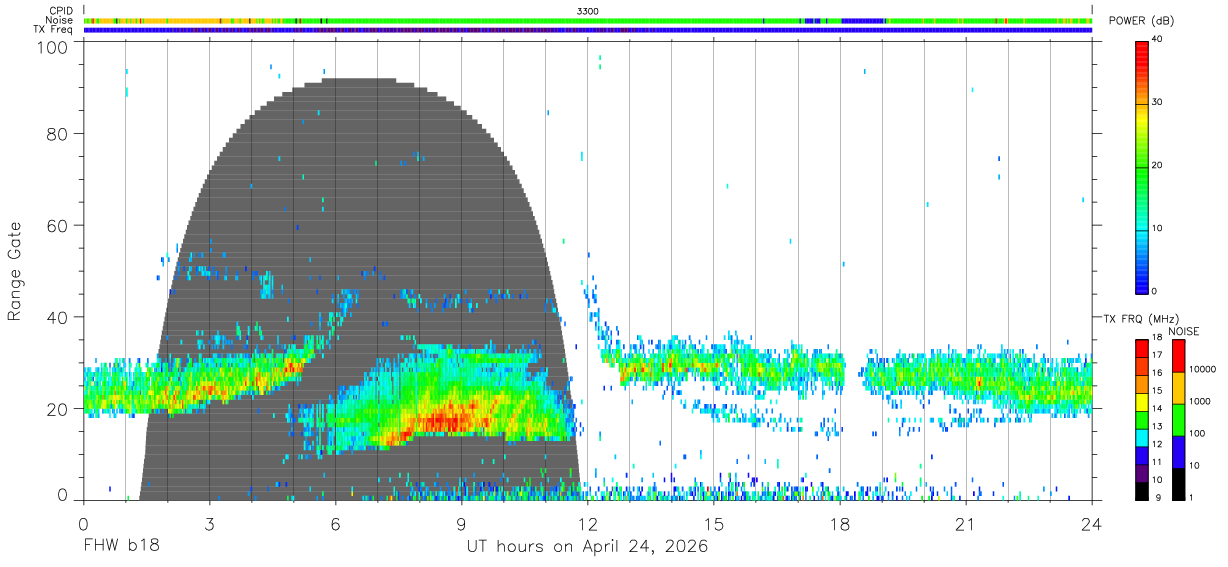This screenshot has height=567, width=1228.
Task: Click the 10000 tick on NOISE legend
Action: pos(1202,370)
